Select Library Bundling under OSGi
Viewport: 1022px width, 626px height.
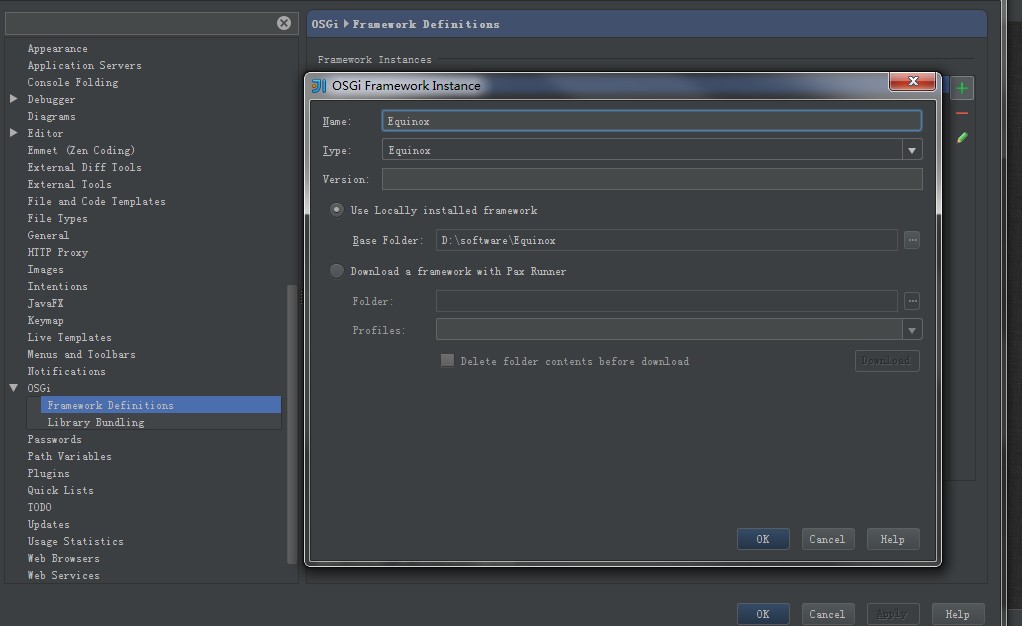click(96, 423)
